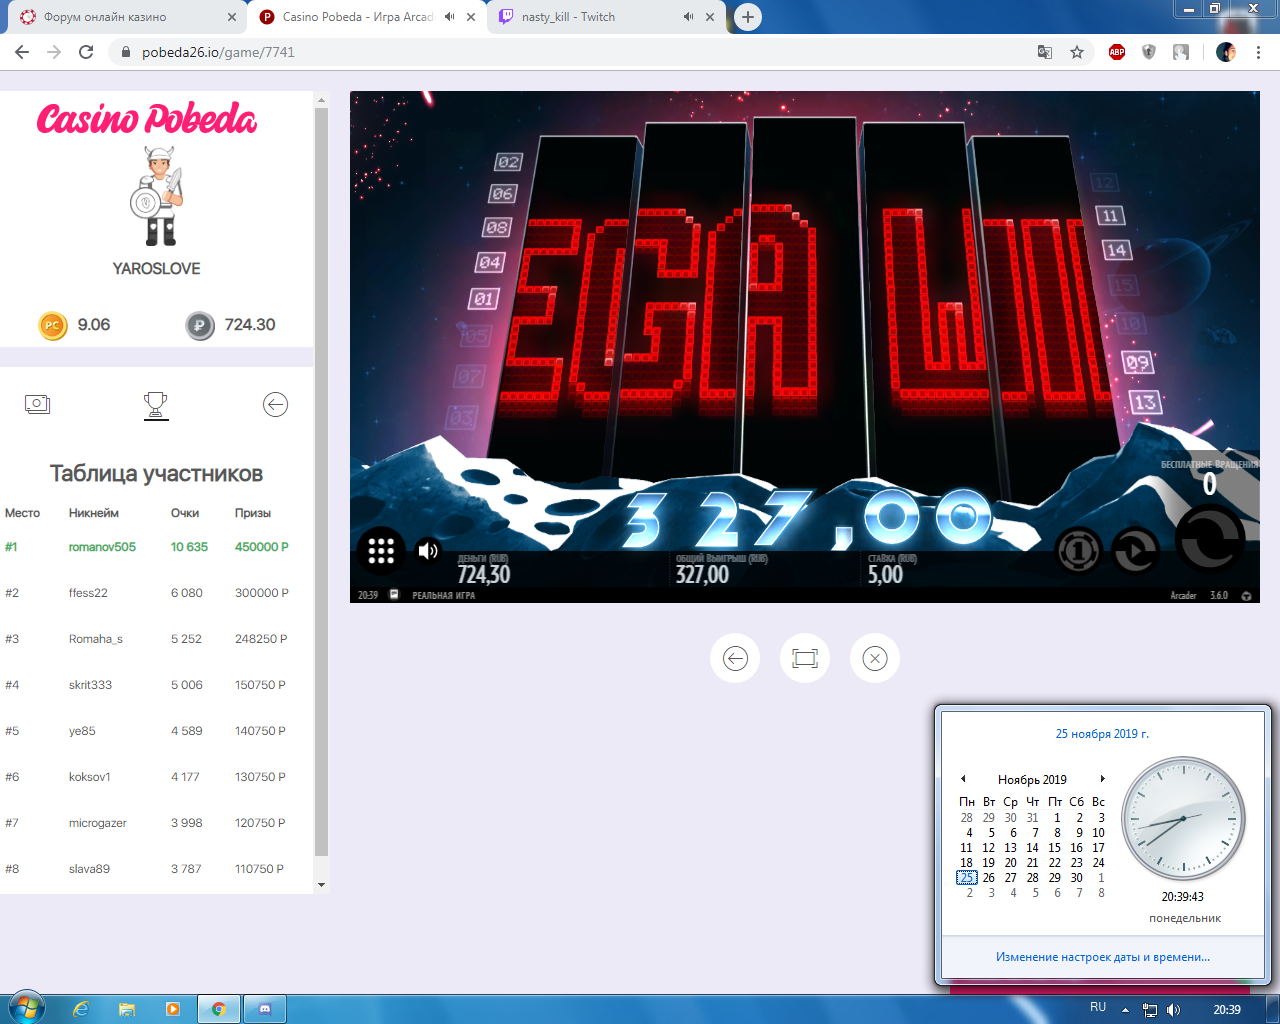
Task: Expand the game to fullscreen
Action: (805, 658)
